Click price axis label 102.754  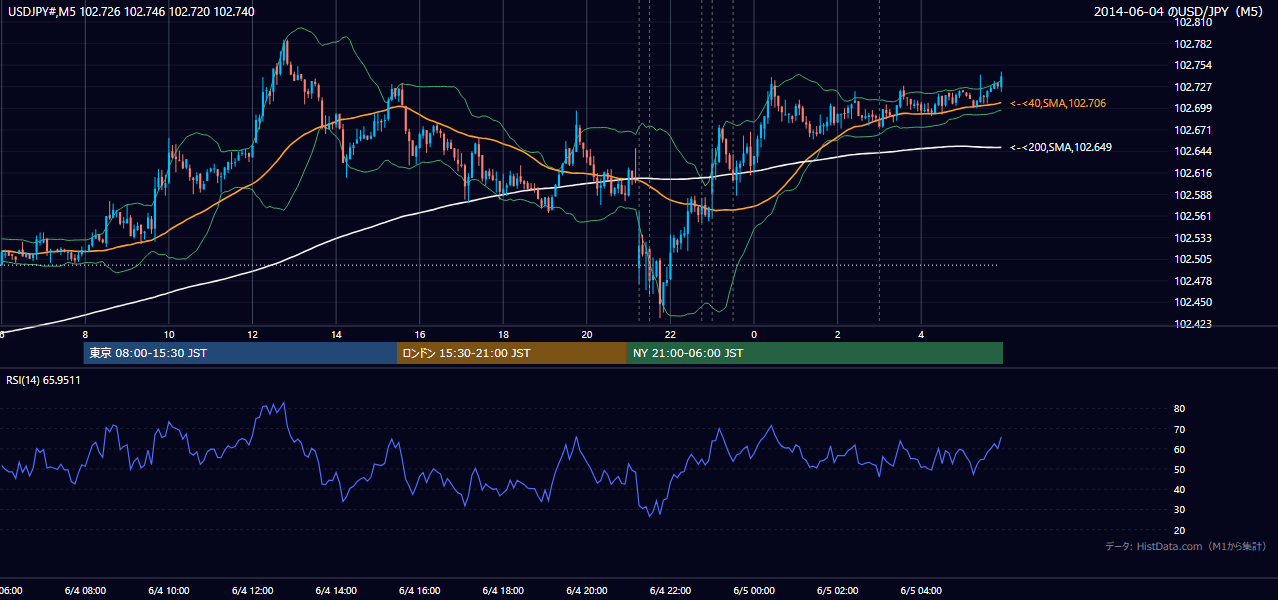tap(1192, 65)
